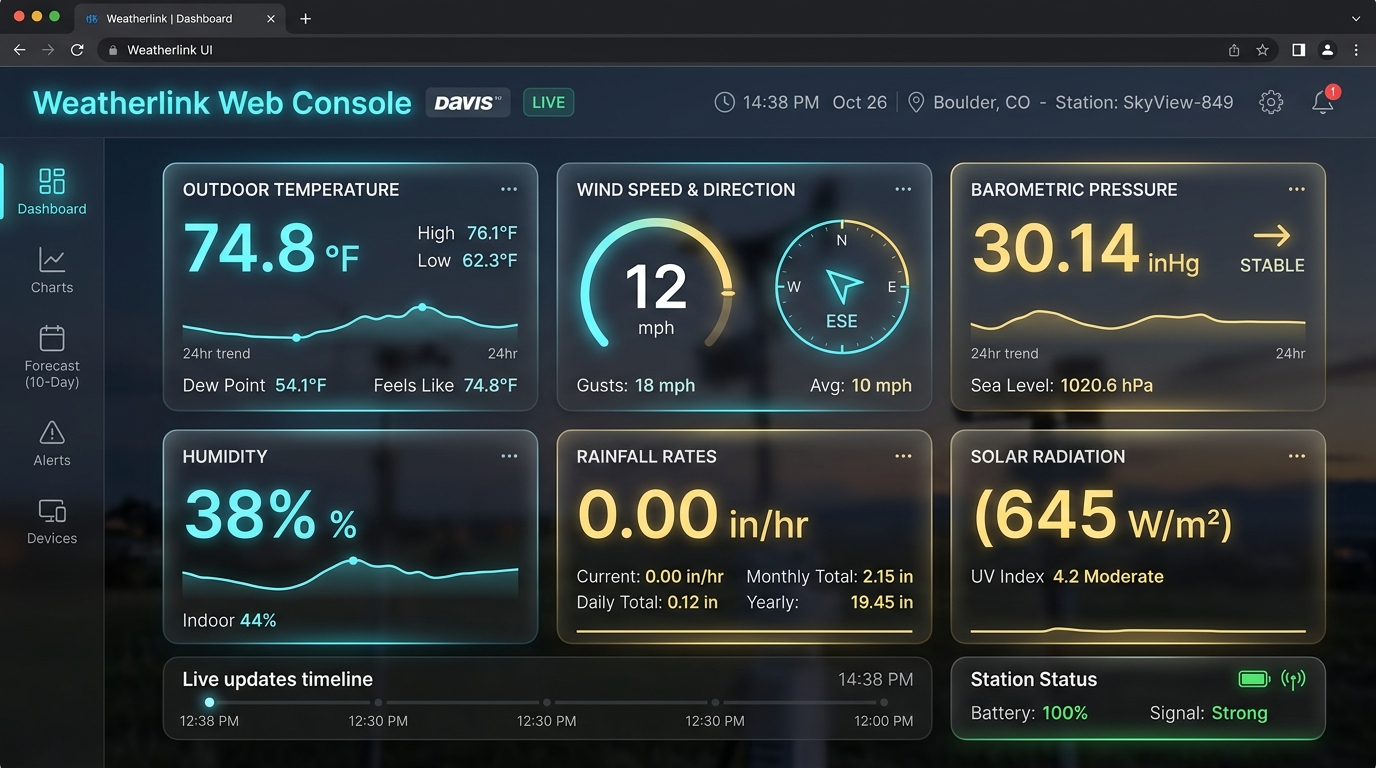Open Solar Radiation card options menu

click(1297, 456)
